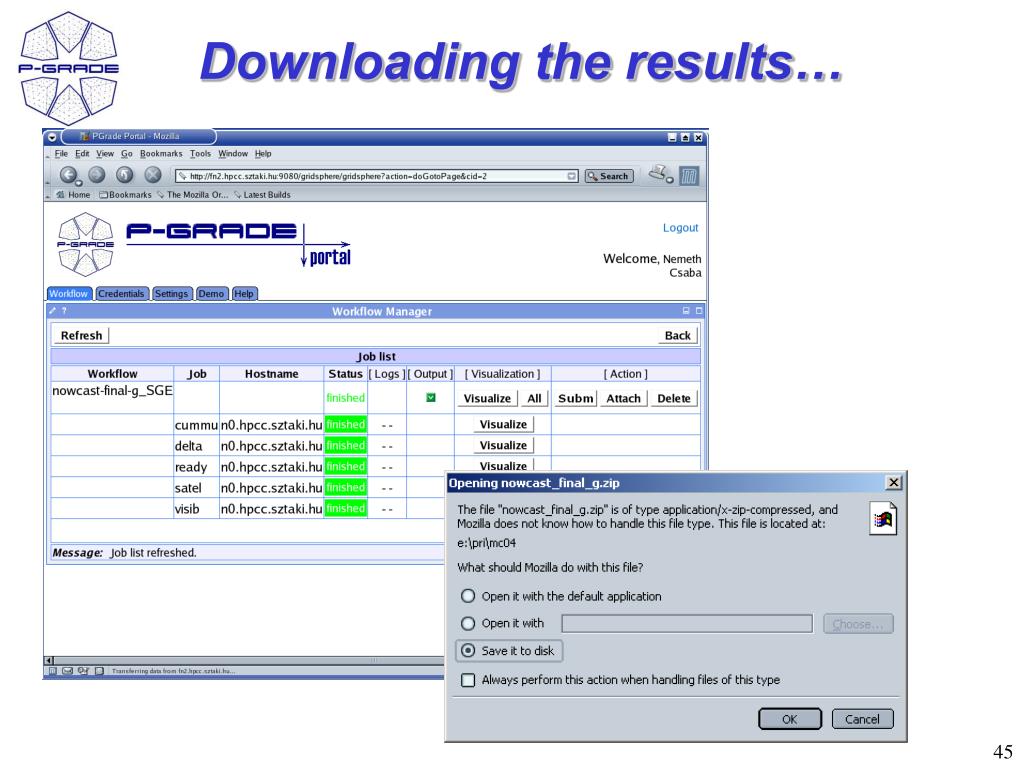Click the help question mark in Workflow Manager bar
Screen dimensions: 1024x768
pyautogui.click(x=64, y=311)
